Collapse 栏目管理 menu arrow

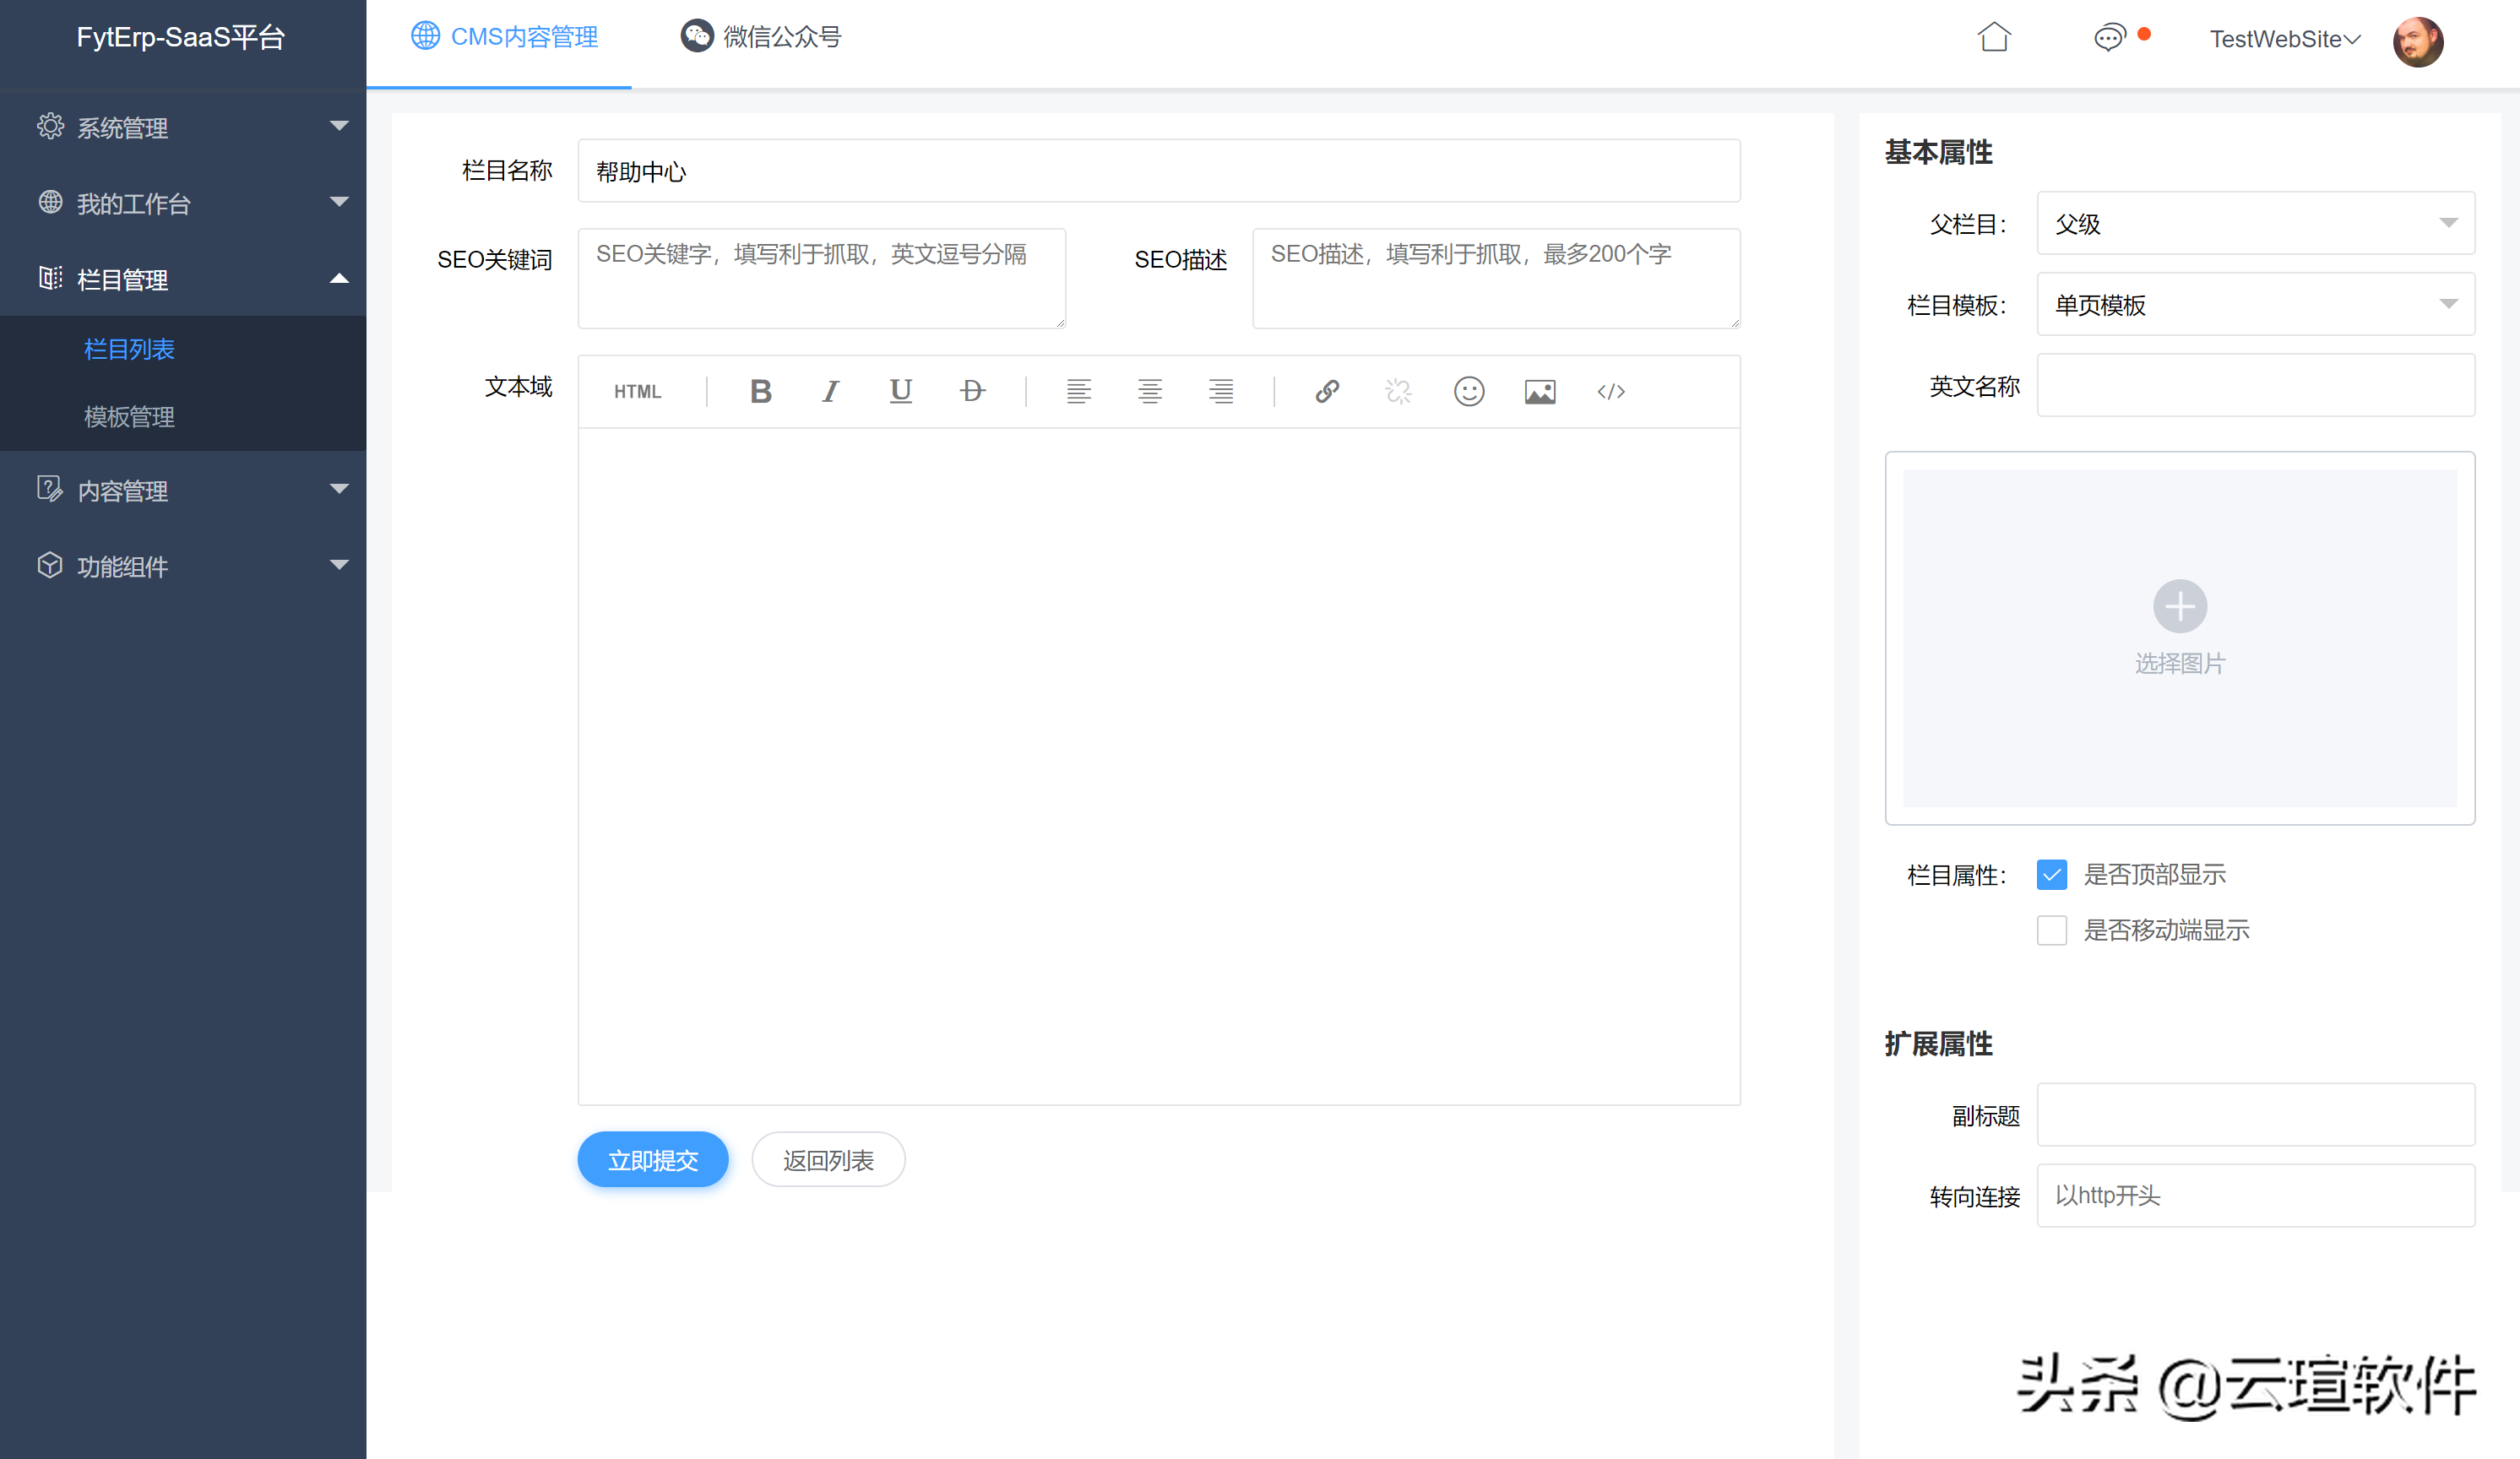click(x=339, y=278)
